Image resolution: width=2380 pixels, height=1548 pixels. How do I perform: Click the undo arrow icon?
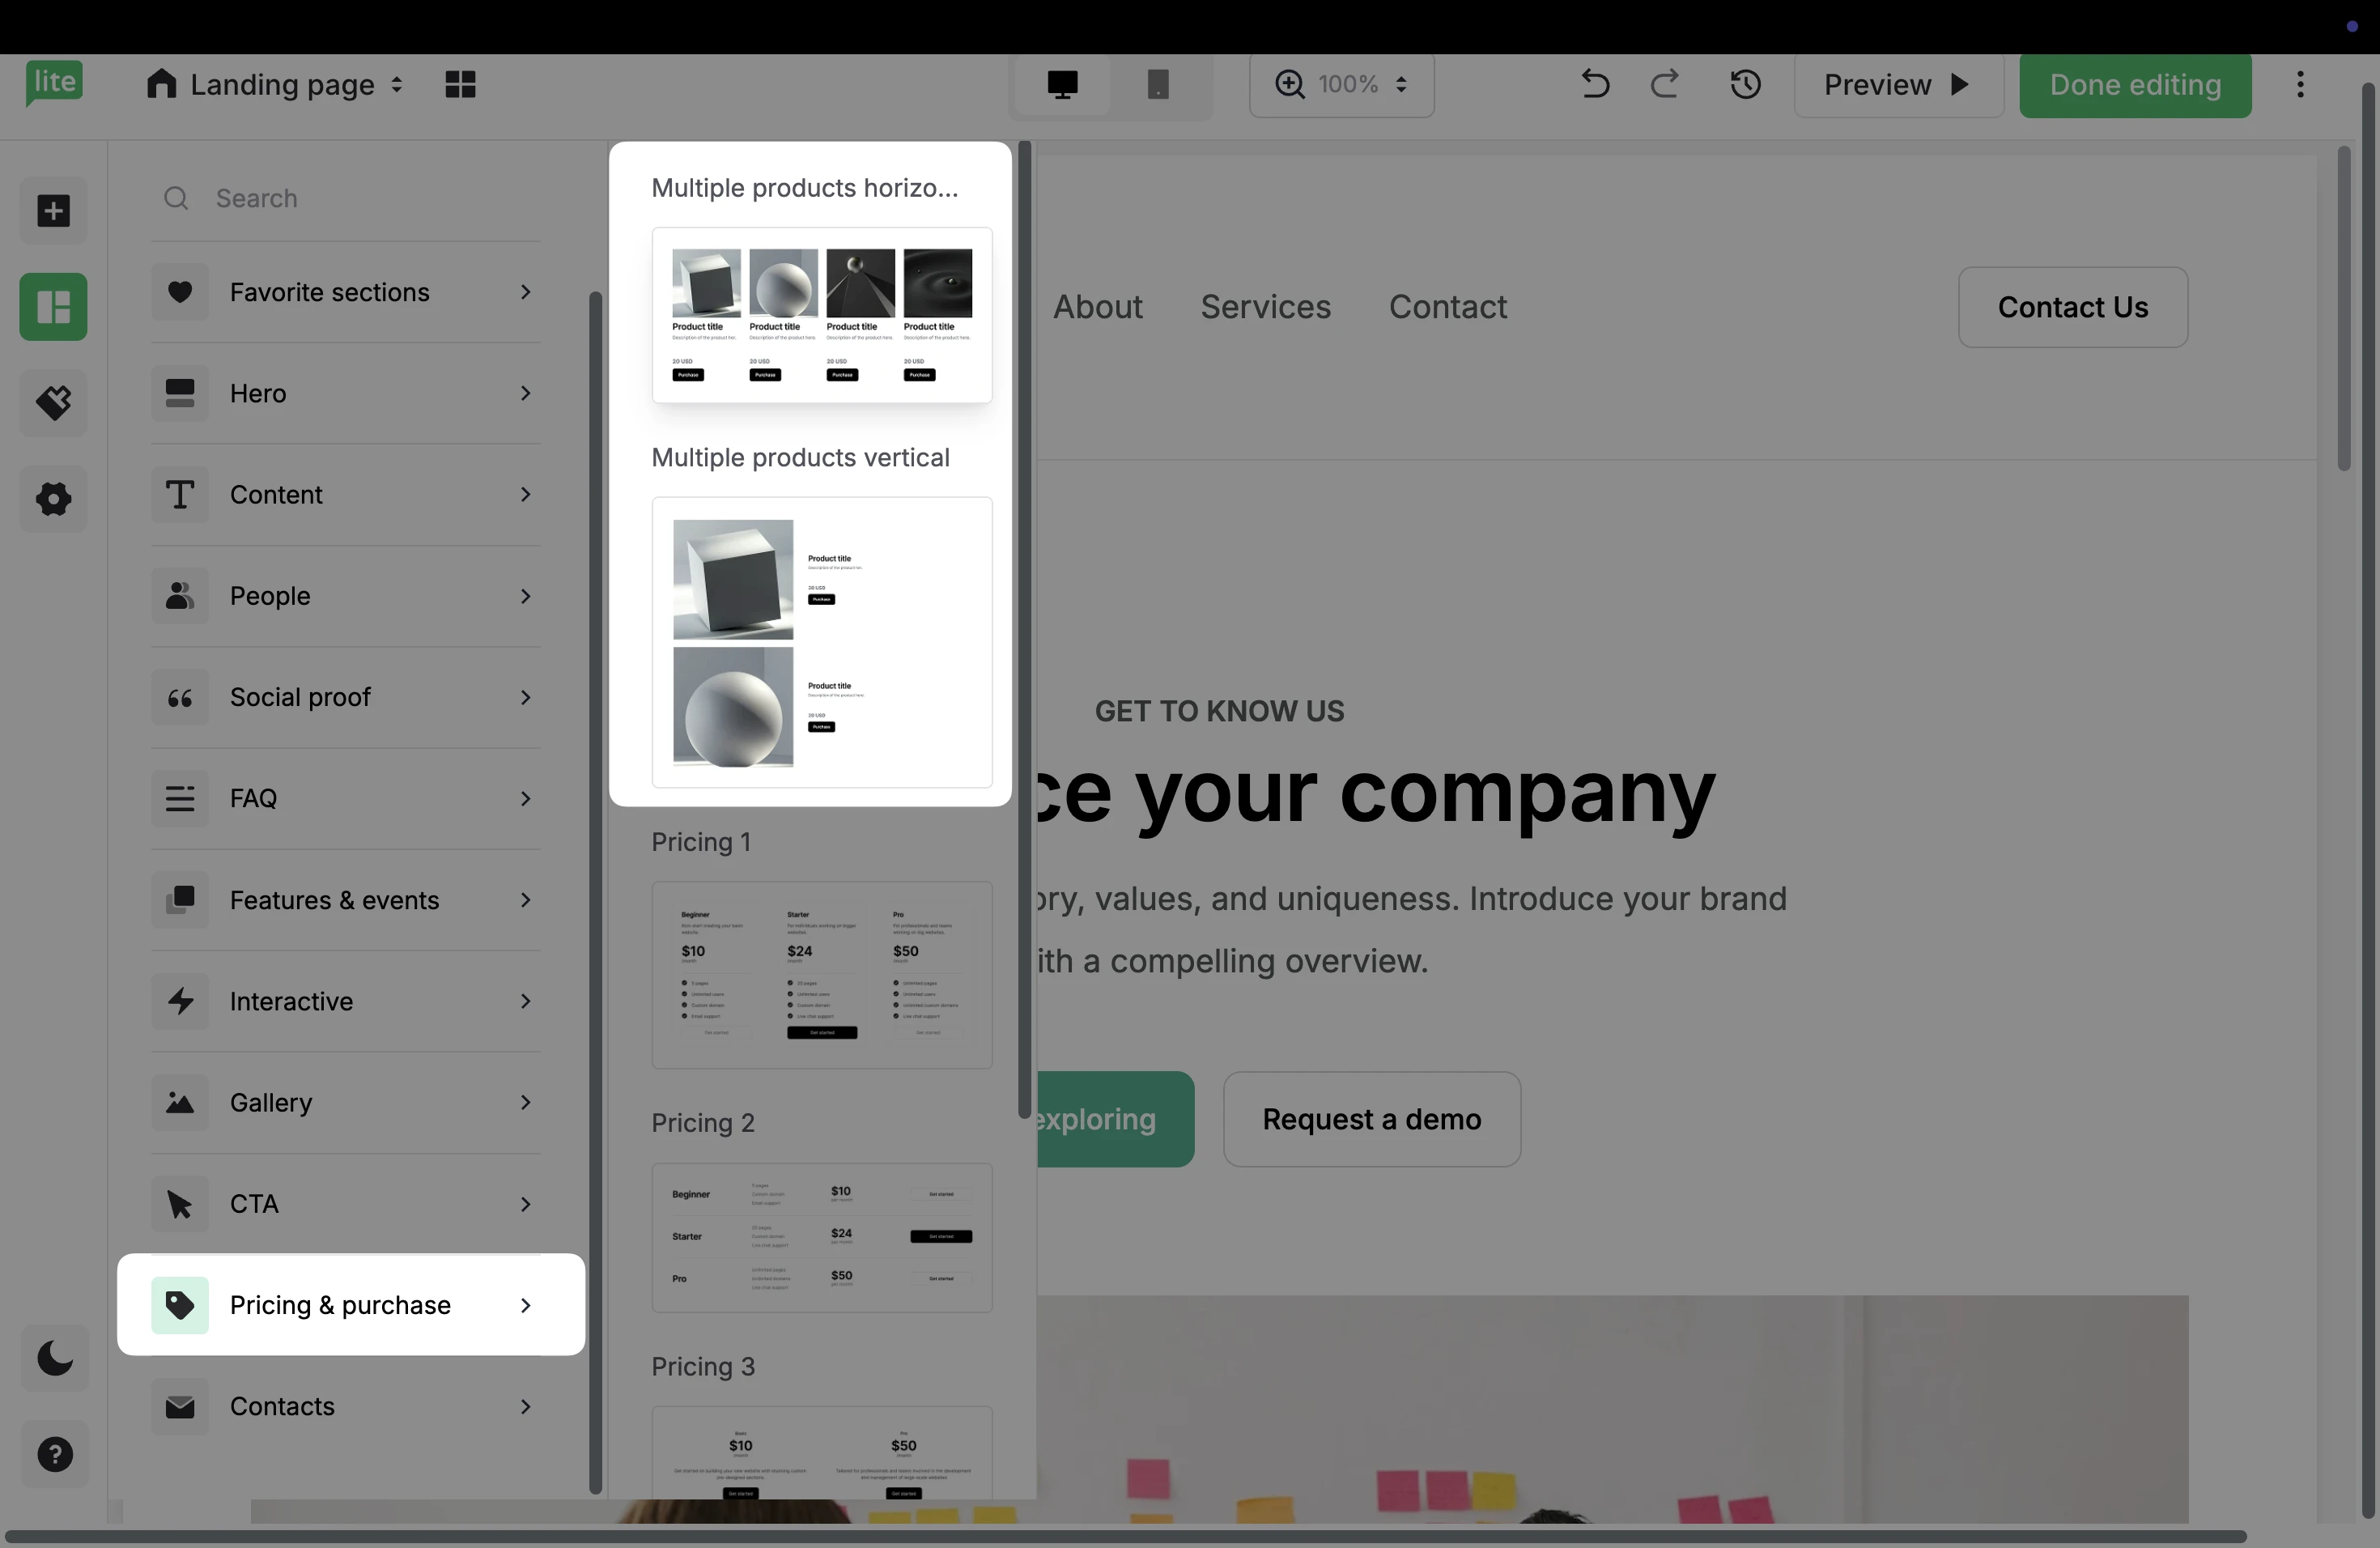click(x=1595, y=85)
